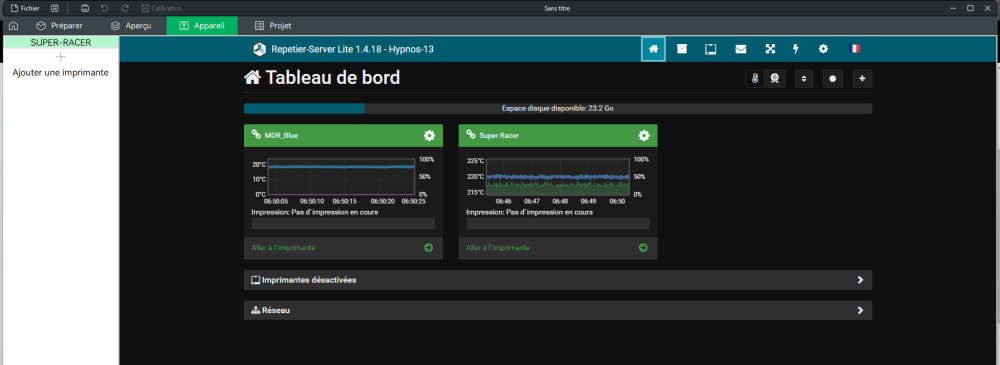The image size is (1000, 365).
Task: Click the link icon beside MDR_Blue
Action: pyautogui.click(x=256, y=135)
